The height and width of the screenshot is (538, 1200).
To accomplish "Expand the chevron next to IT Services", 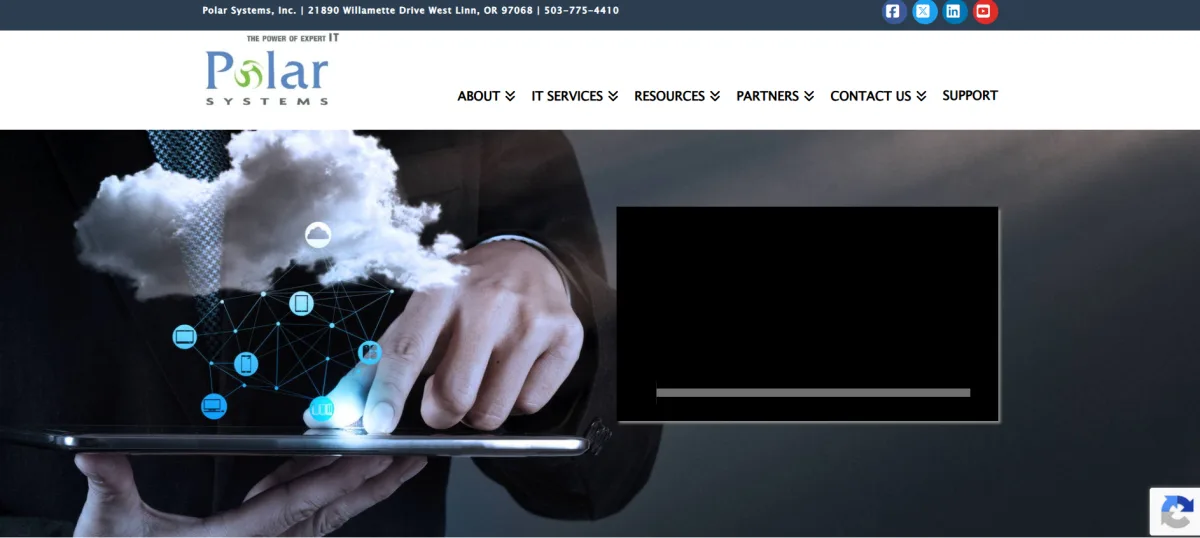I will tap(613, 96).
